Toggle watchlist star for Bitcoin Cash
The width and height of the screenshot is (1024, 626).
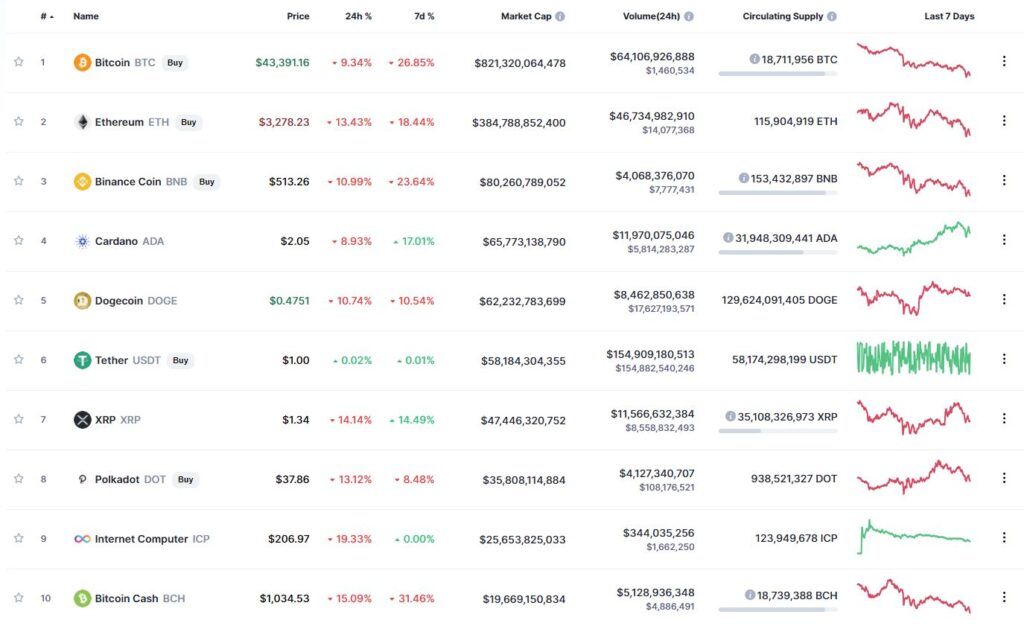19,598
